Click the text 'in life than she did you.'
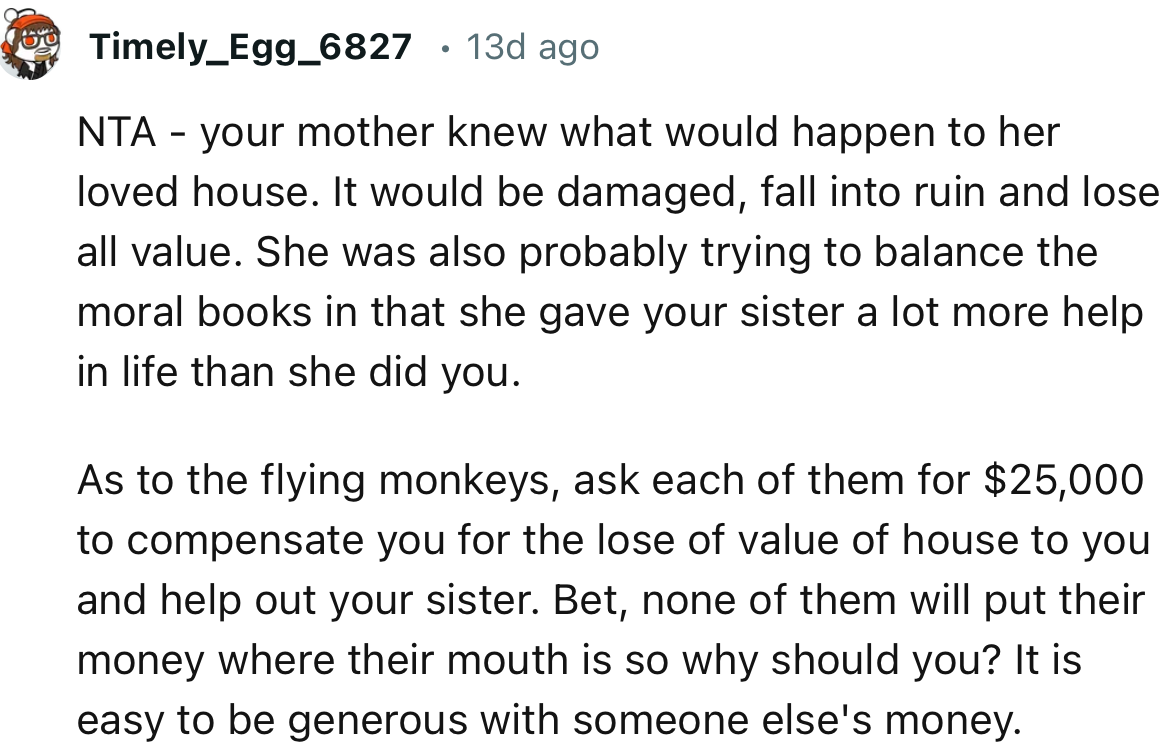The height and width of the screenshot is (750, 1169). 299,373
